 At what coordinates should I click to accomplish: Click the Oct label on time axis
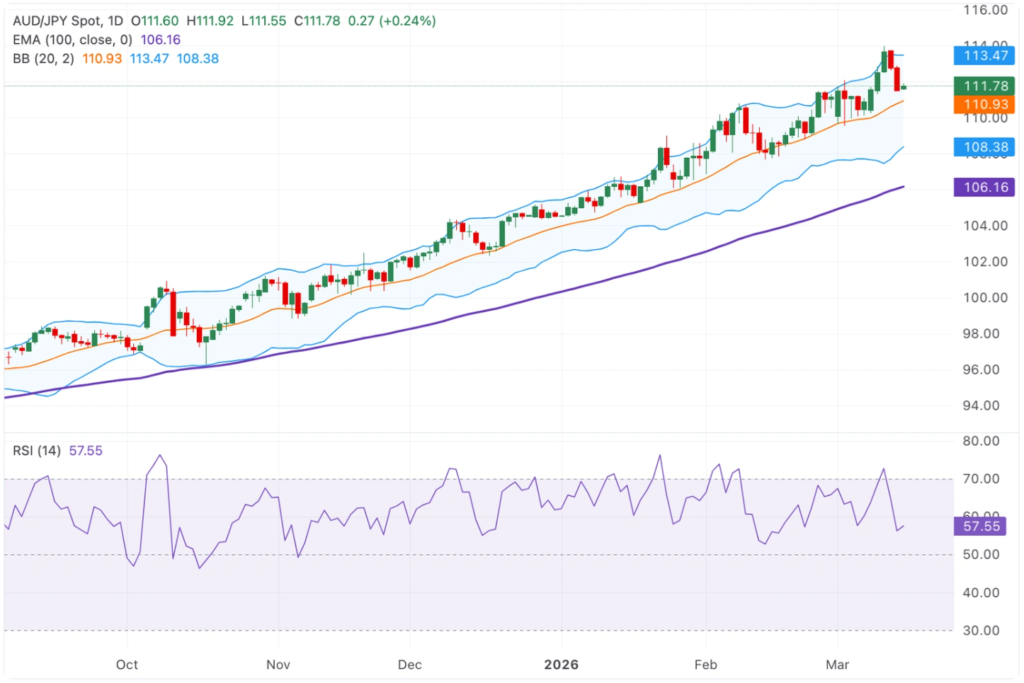coord(127,665)
